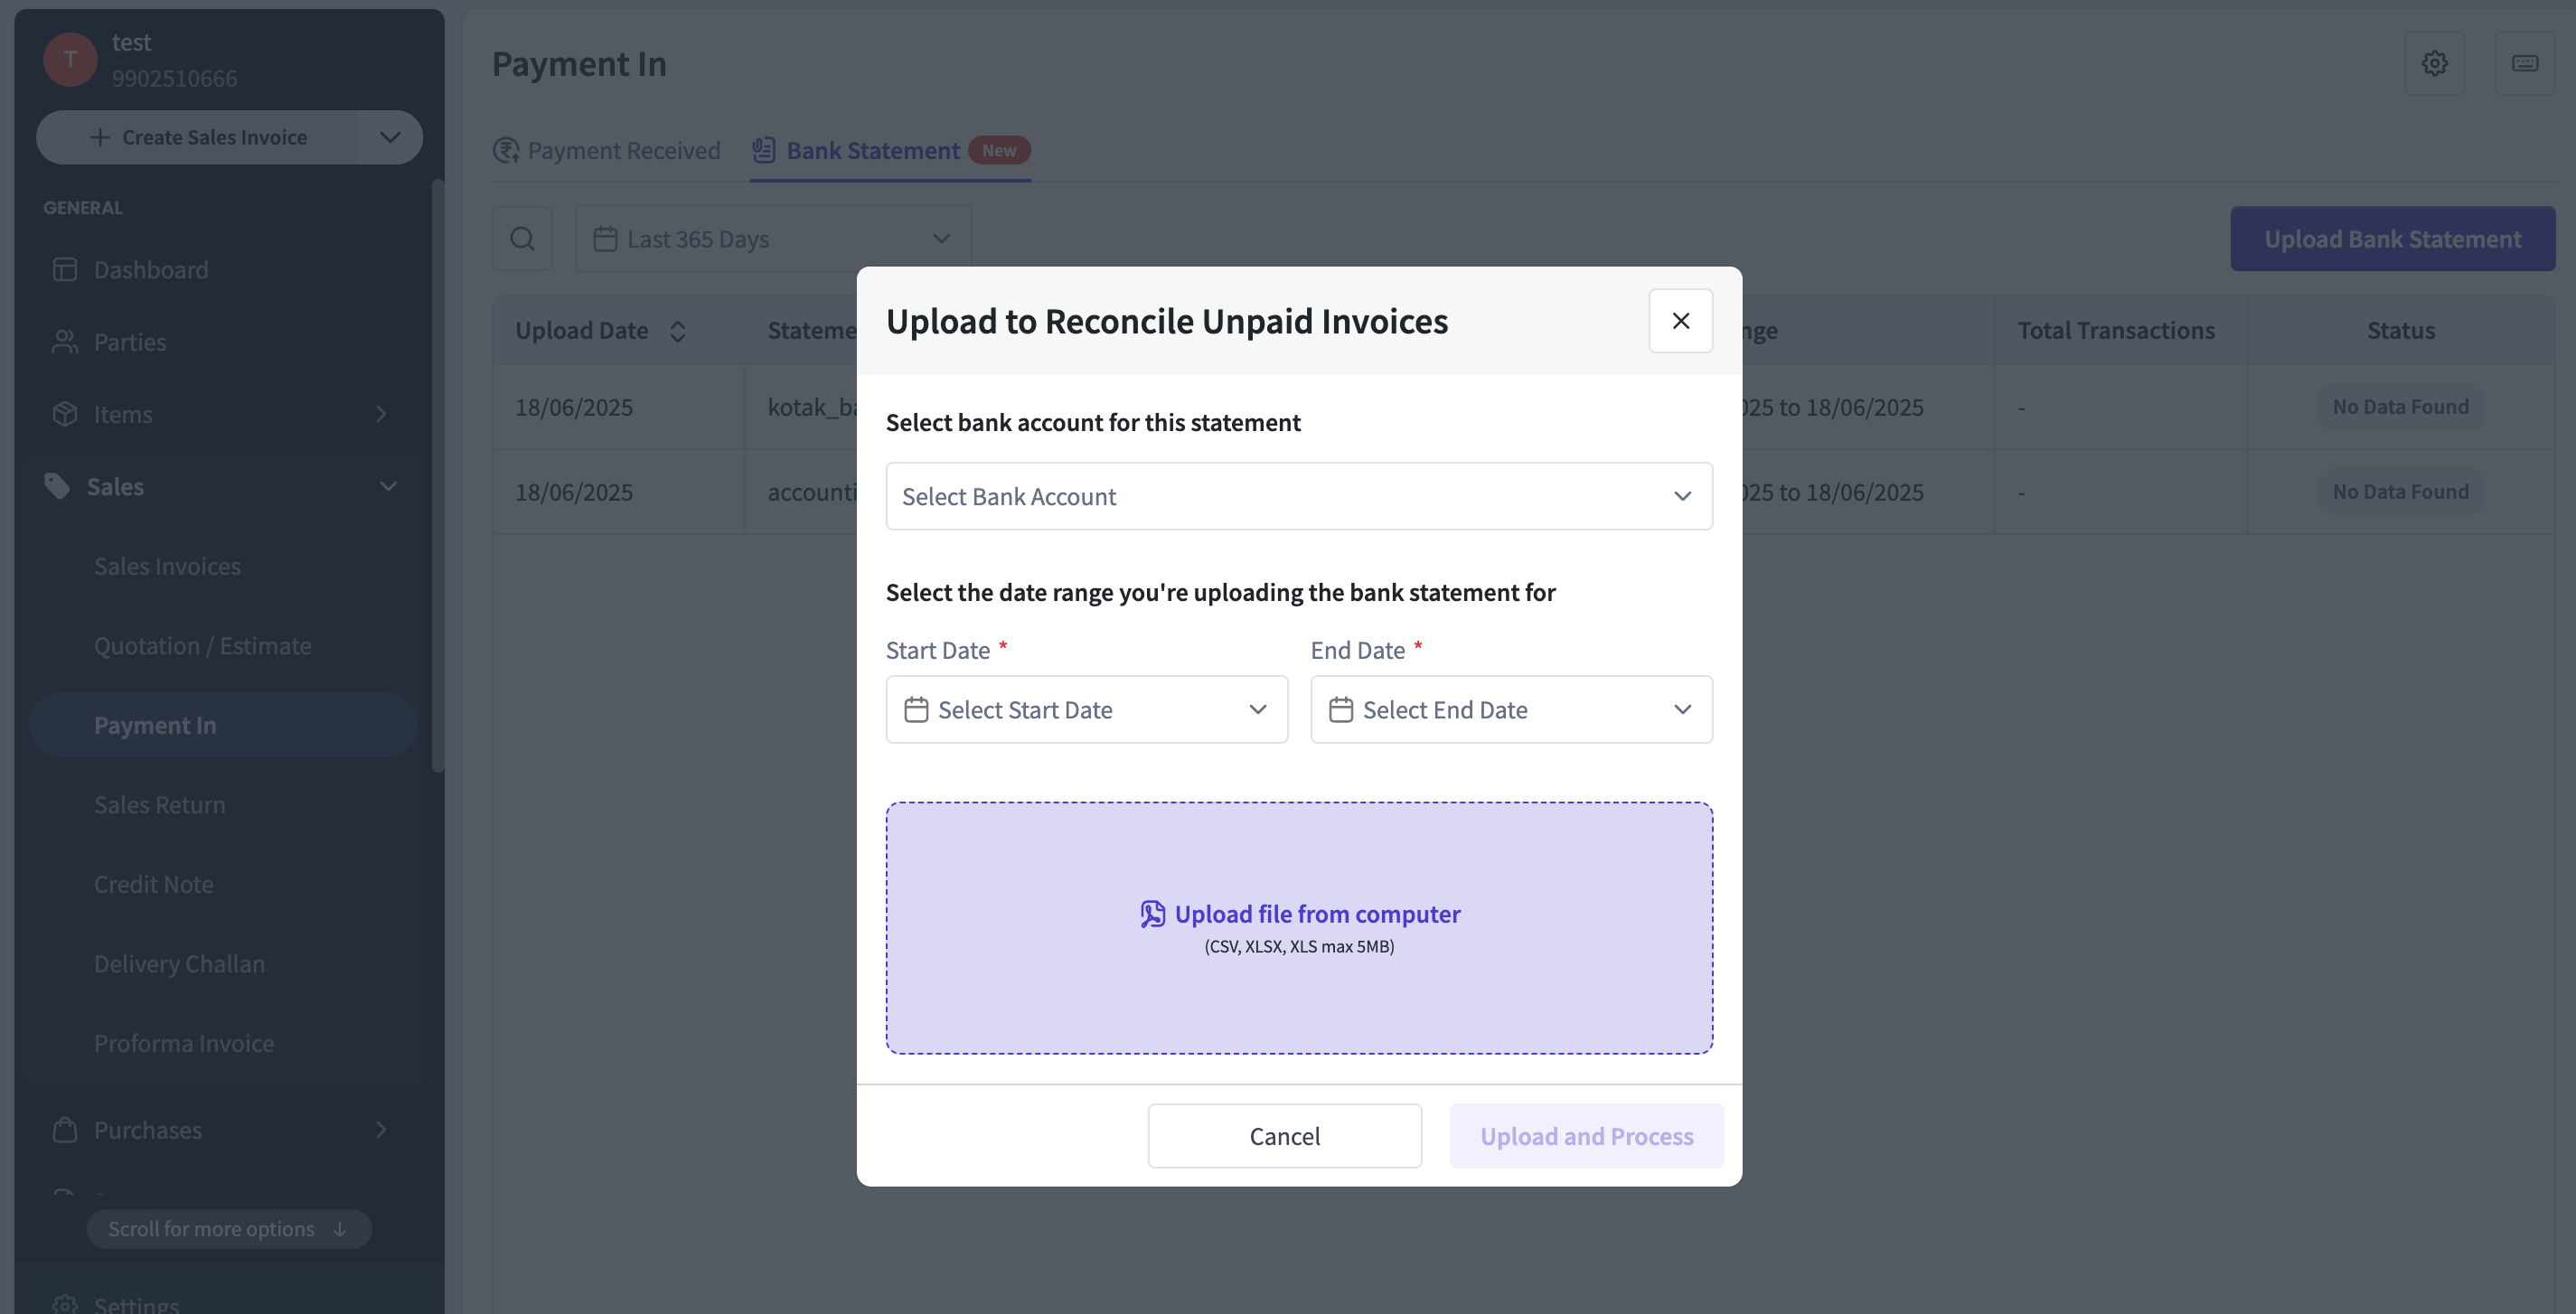The image size is (2576, 1314).
Task: Open Delivery Challan in the sidebar
Action: (x=223, y=963)
